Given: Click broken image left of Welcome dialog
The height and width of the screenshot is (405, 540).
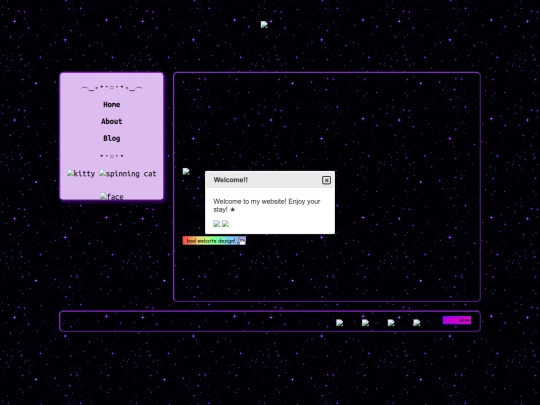Looking at the screenshot, I should point(186,171).
